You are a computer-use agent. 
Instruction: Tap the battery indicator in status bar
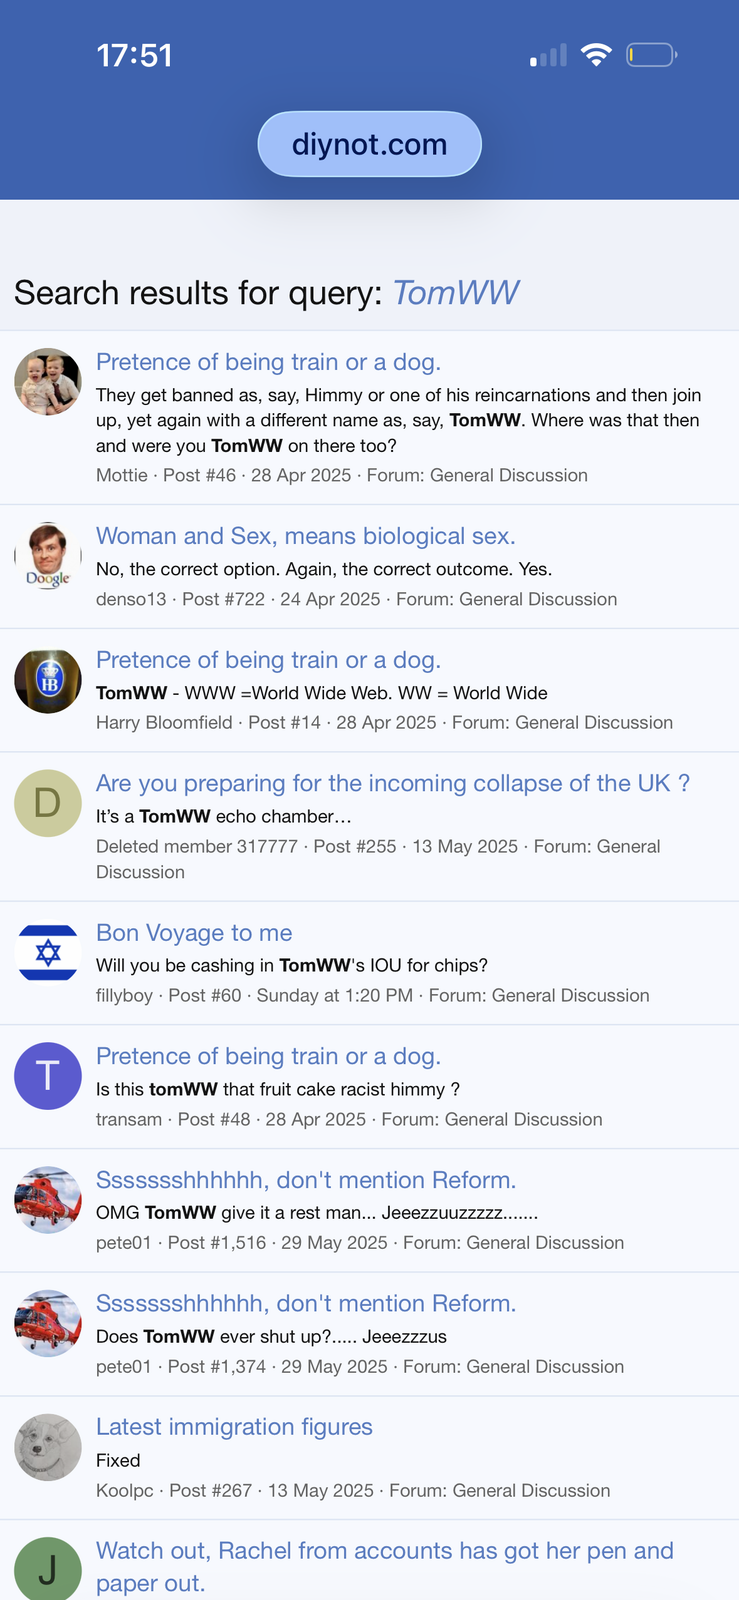(651, 55)
